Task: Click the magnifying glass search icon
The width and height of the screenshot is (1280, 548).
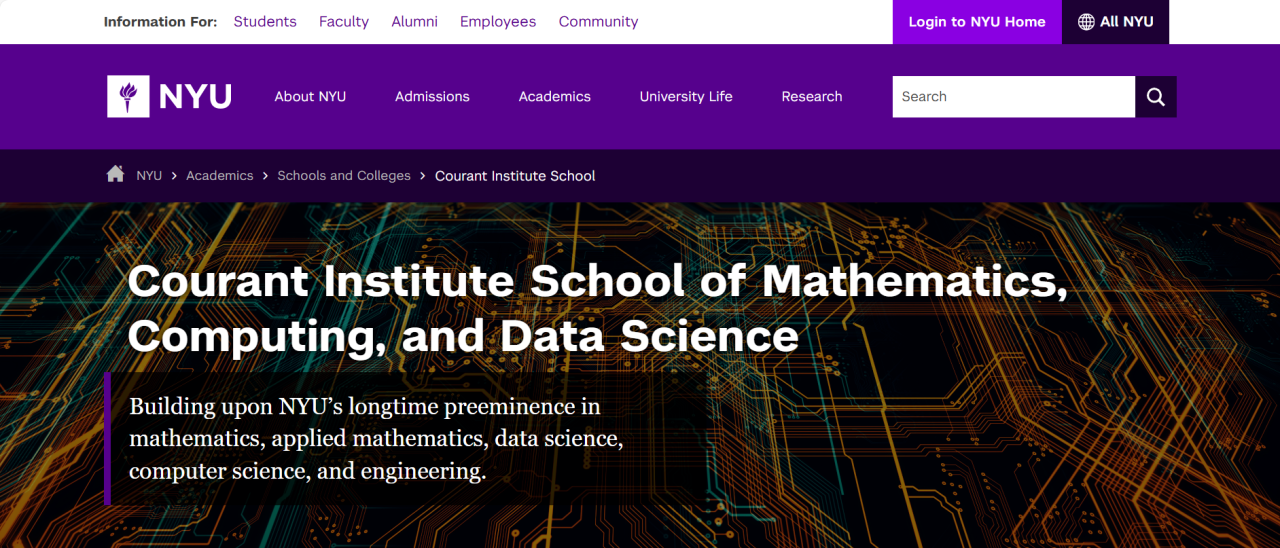Action: click(x=1156, y=97)
